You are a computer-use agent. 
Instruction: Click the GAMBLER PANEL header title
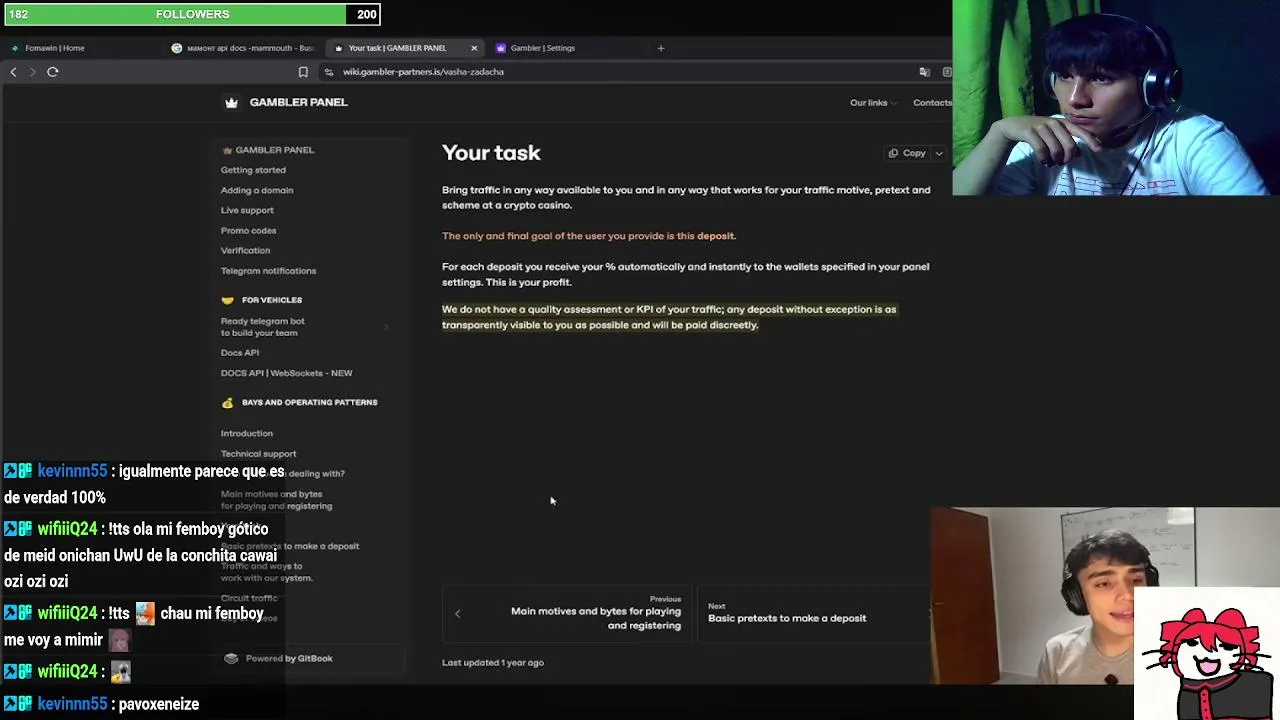pyautogui.click(x=299, y=102)
